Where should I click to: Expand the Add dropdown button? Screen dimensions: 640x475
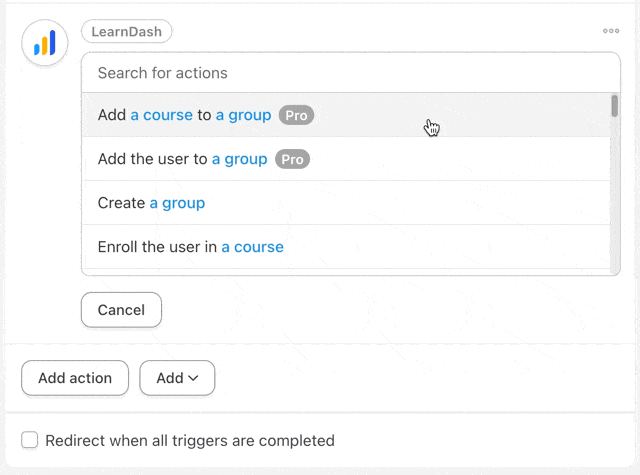[177, 378]
